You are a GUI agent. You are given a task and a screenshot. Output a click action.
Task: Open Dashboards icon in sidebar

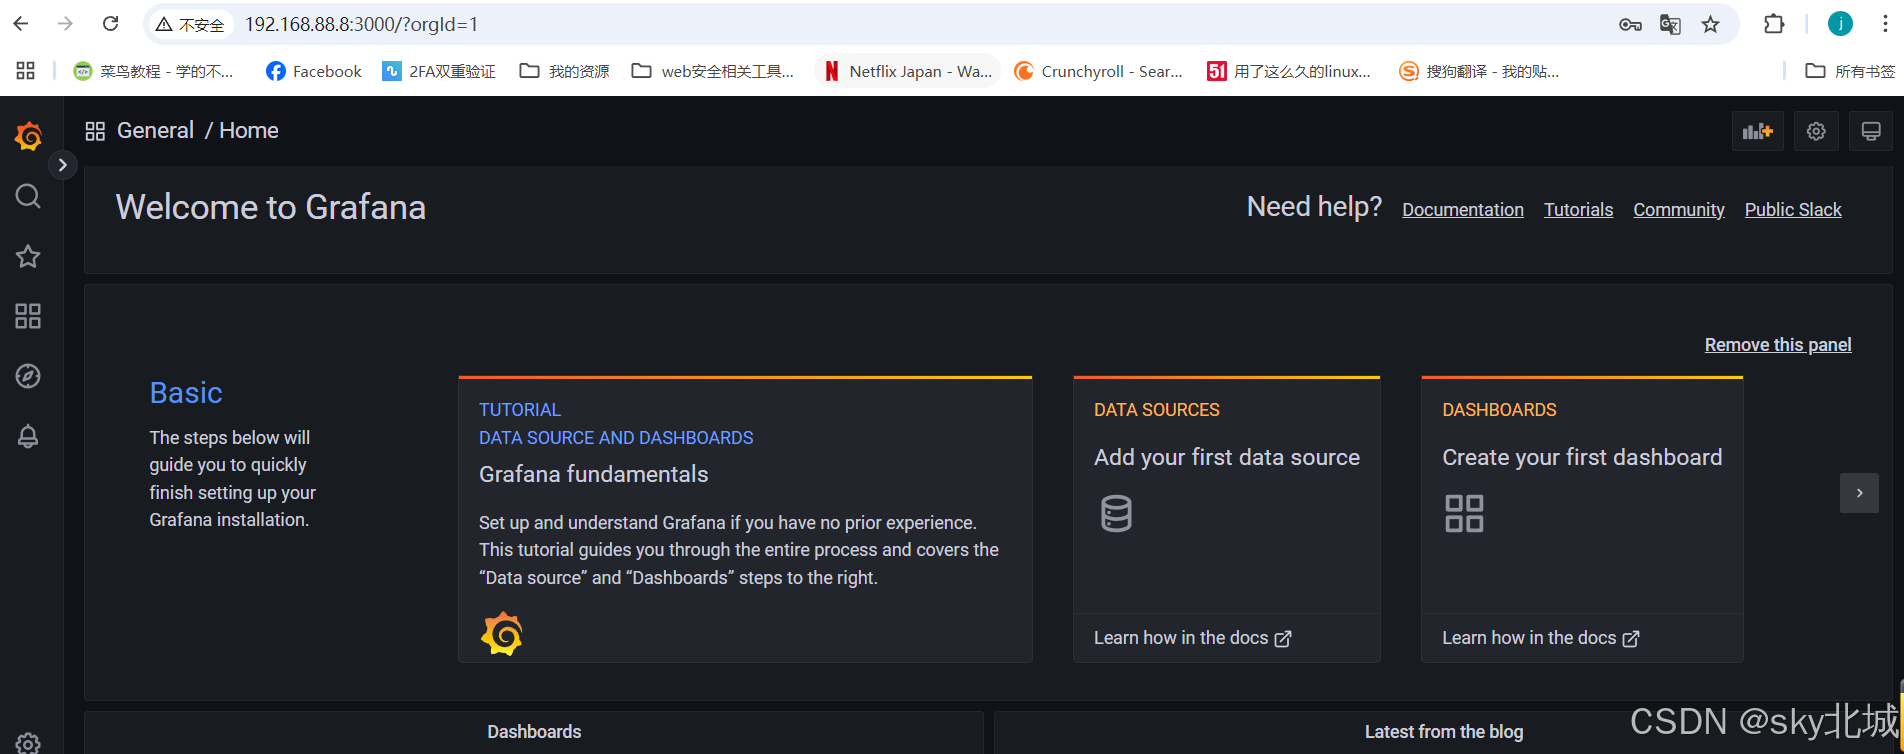pos(28,316)
